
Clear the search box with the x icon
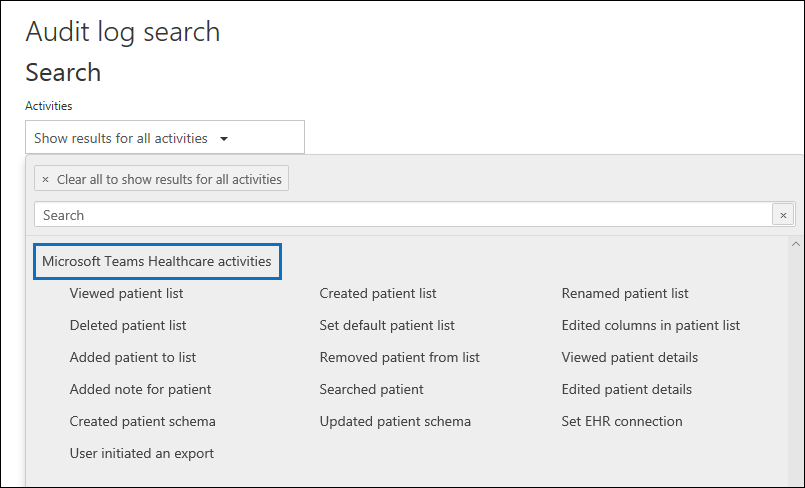pos(783,215)
